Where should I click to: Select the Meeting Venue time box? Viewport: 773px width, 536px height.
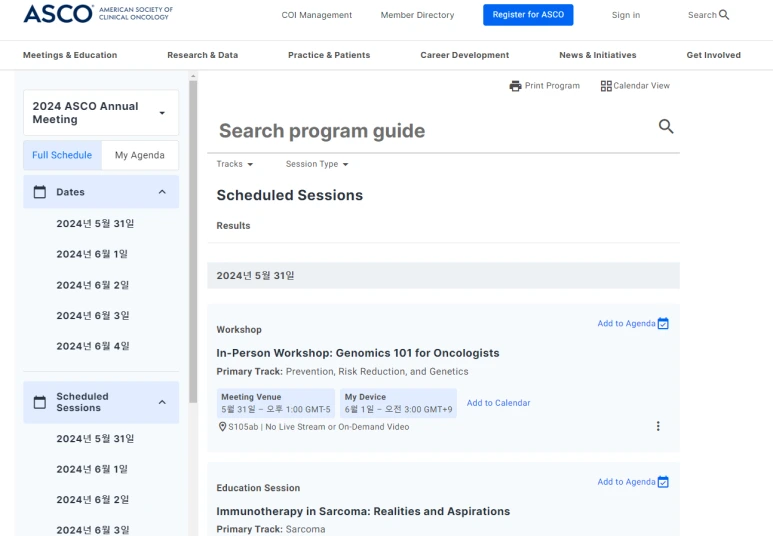(276, 403)
